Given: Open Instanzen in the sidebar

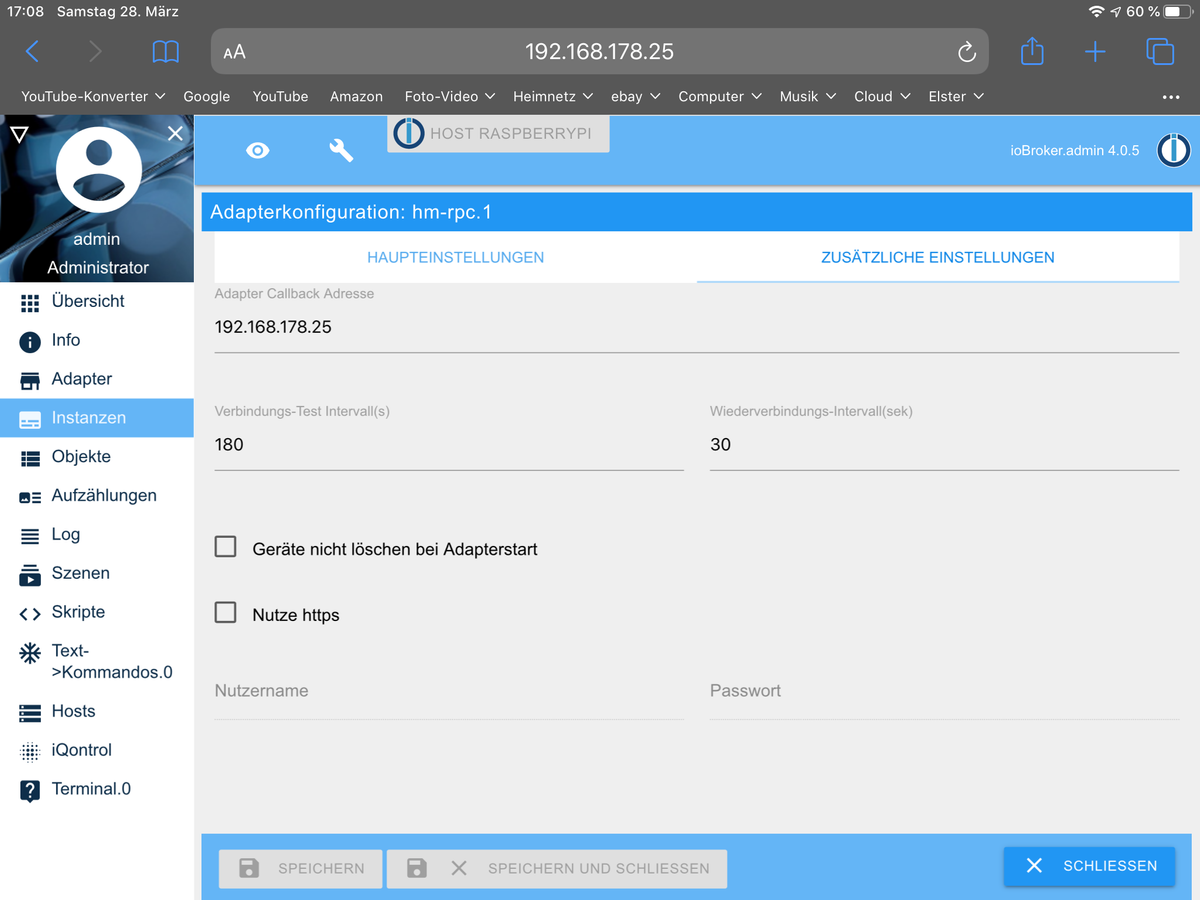Looking at the screenshot, I should click(x=96, y=418).
